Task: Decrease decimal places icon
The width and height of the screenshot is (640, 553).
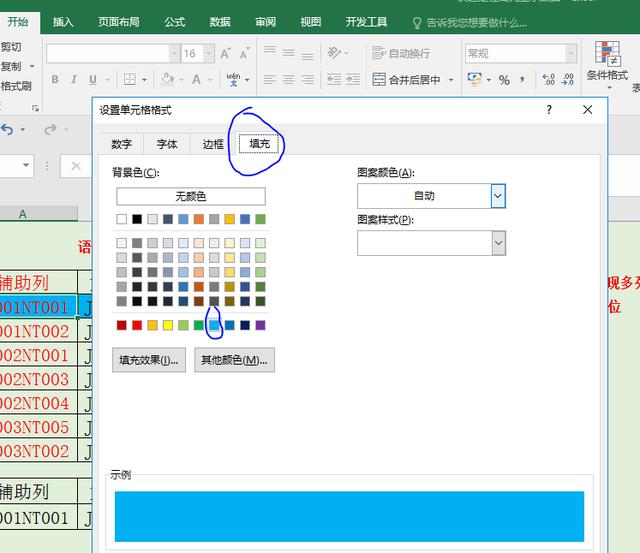Action: [x=568, y=79]
